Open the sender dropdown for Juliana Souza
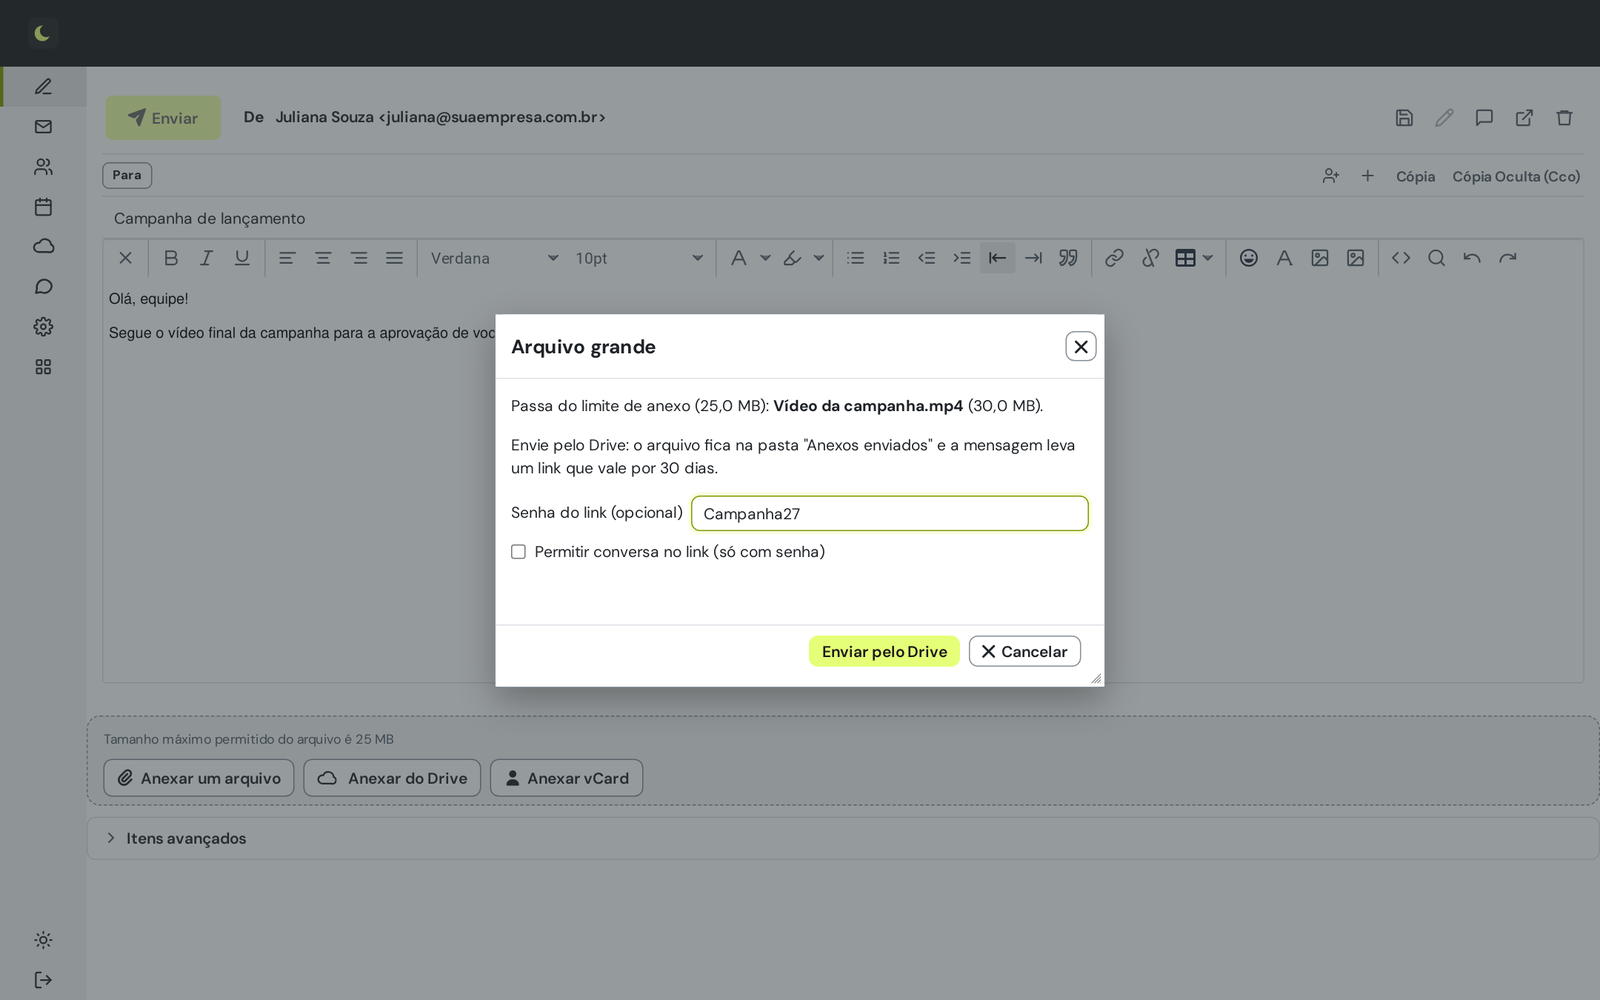The width and height of the screenshot is (1600, 1000). pyautogui.click(x=440, y=117)
